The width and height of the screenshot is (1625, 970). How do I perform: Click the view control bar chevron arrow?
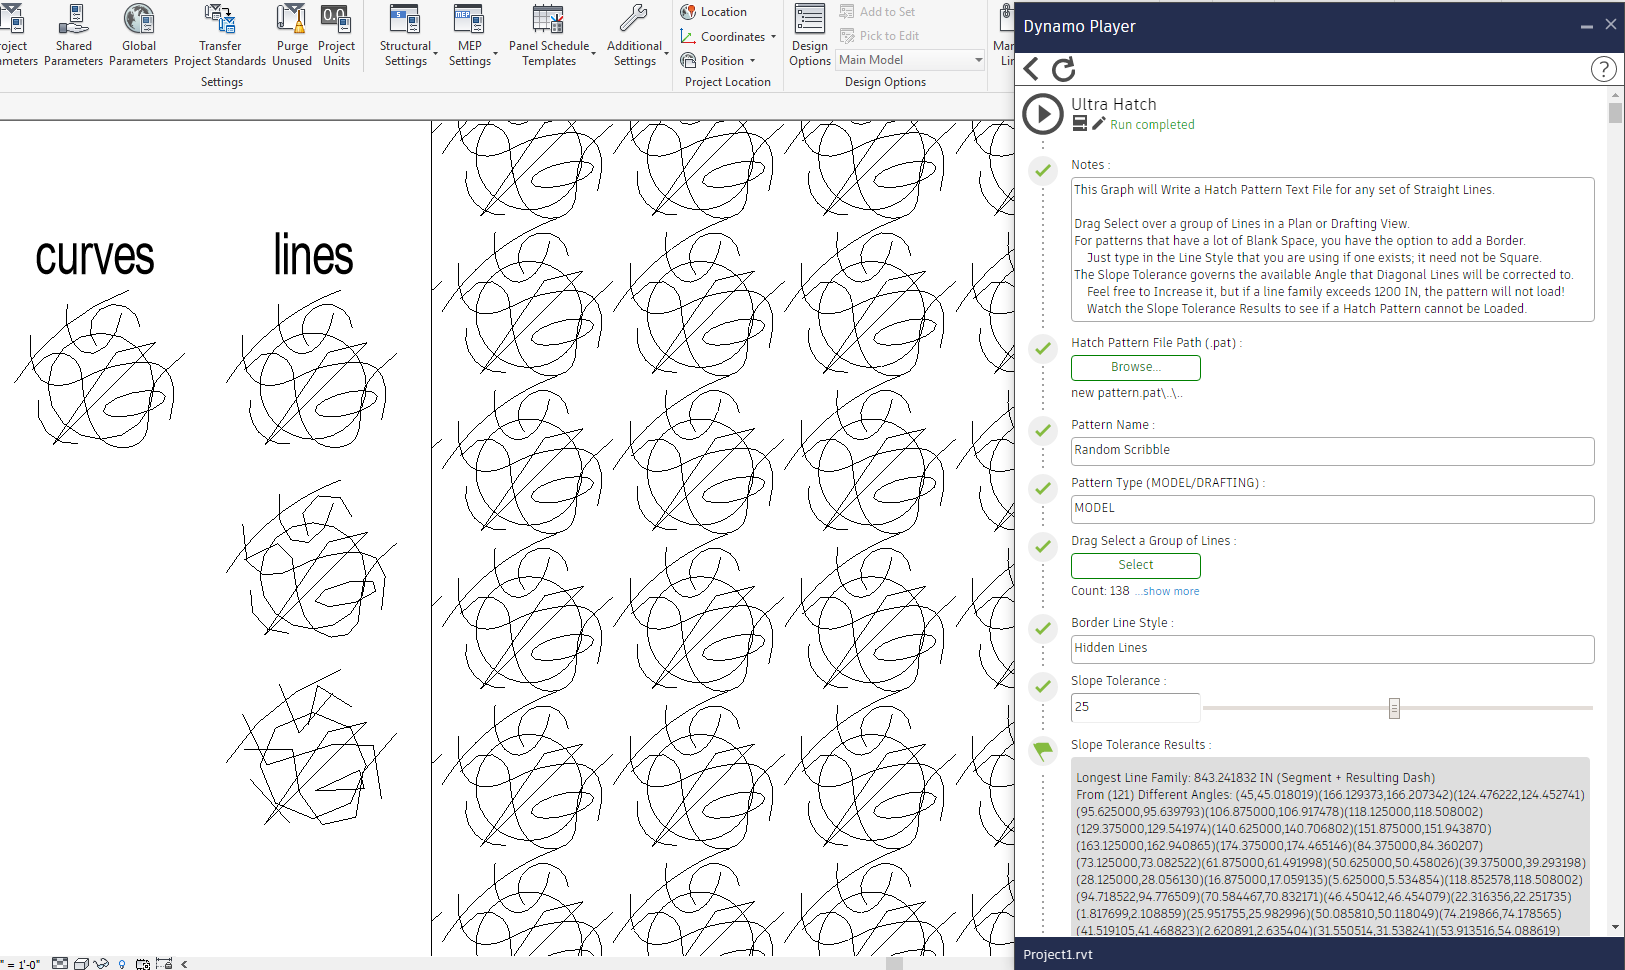pyautogui.click(x=184, y=964)
